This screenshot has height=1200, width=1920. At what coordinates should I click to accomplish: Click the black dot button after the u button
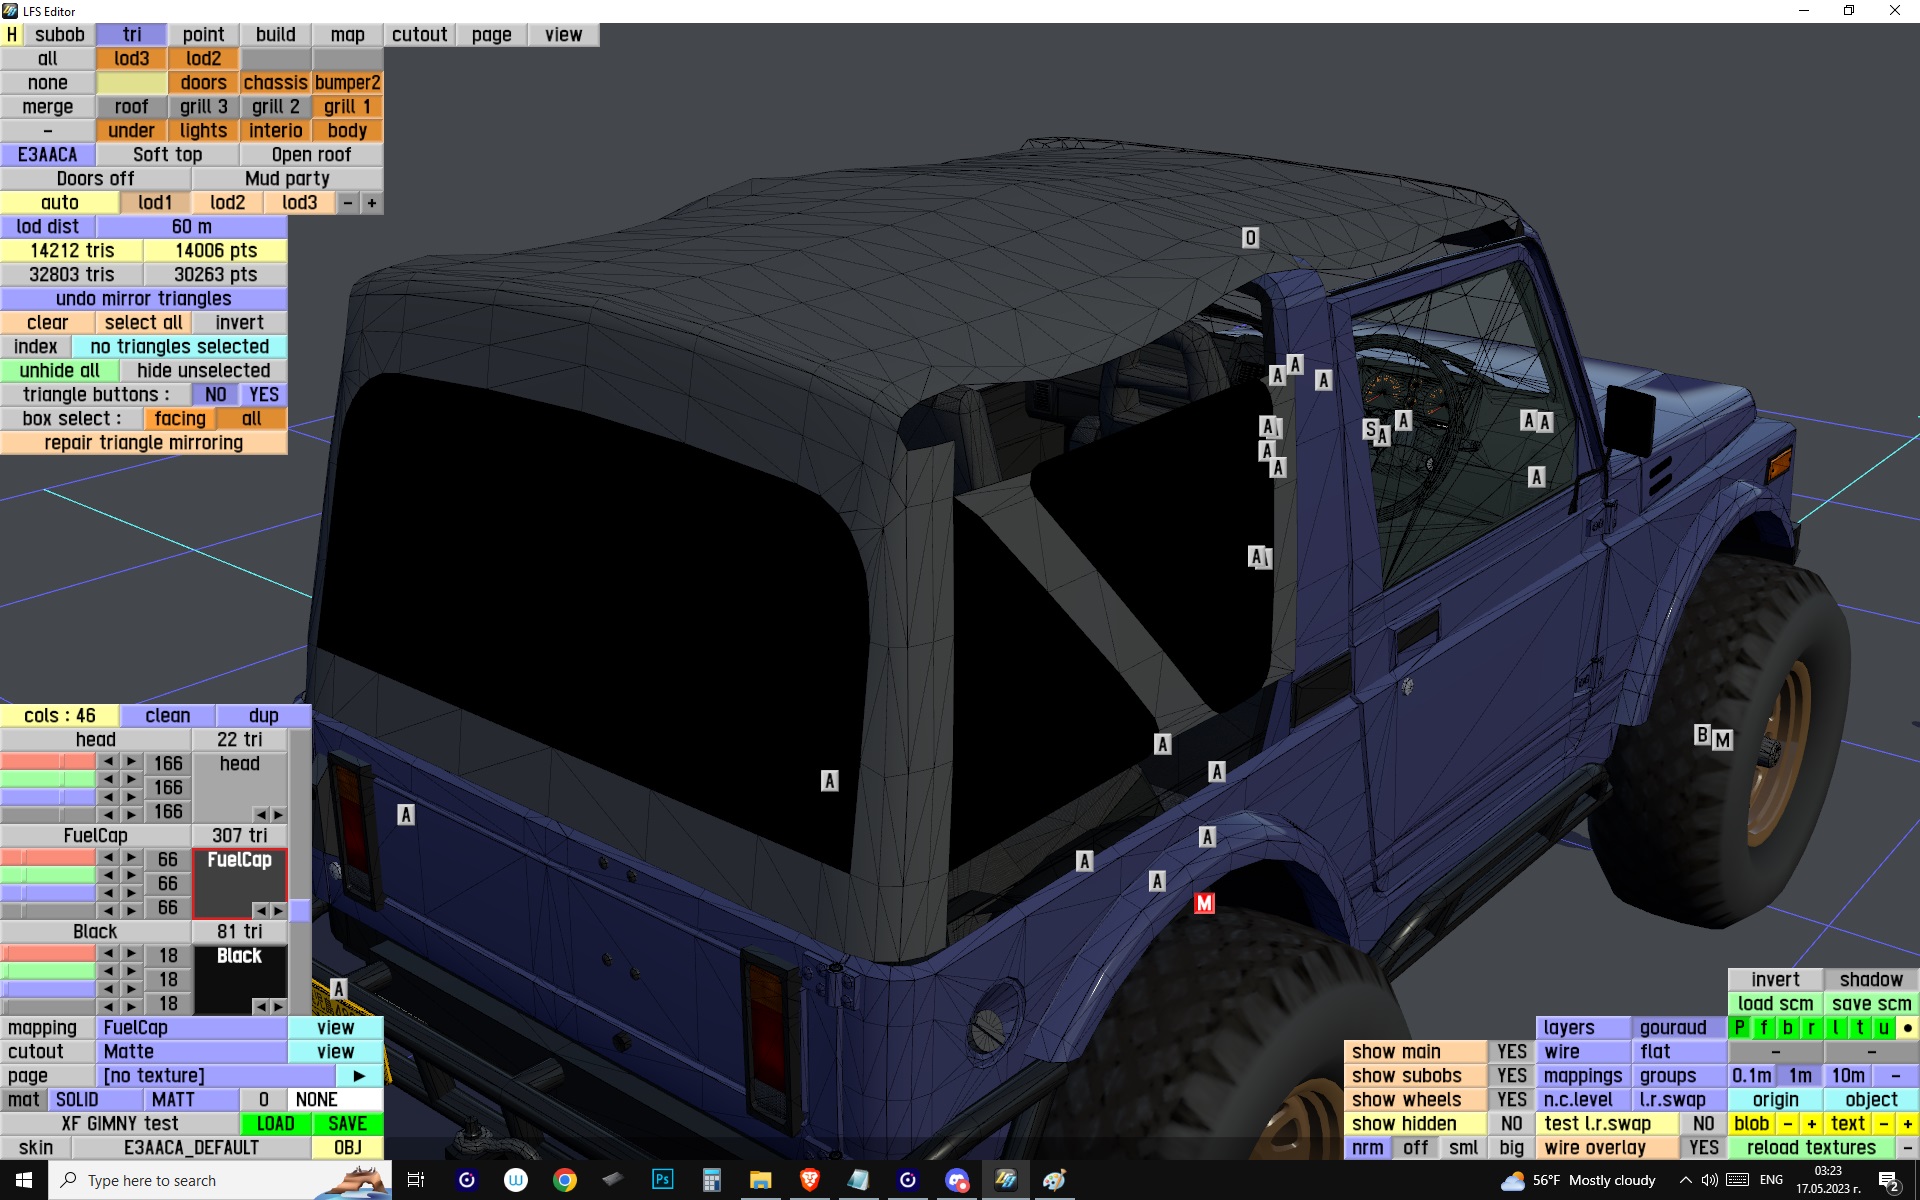(1907, 1027)
